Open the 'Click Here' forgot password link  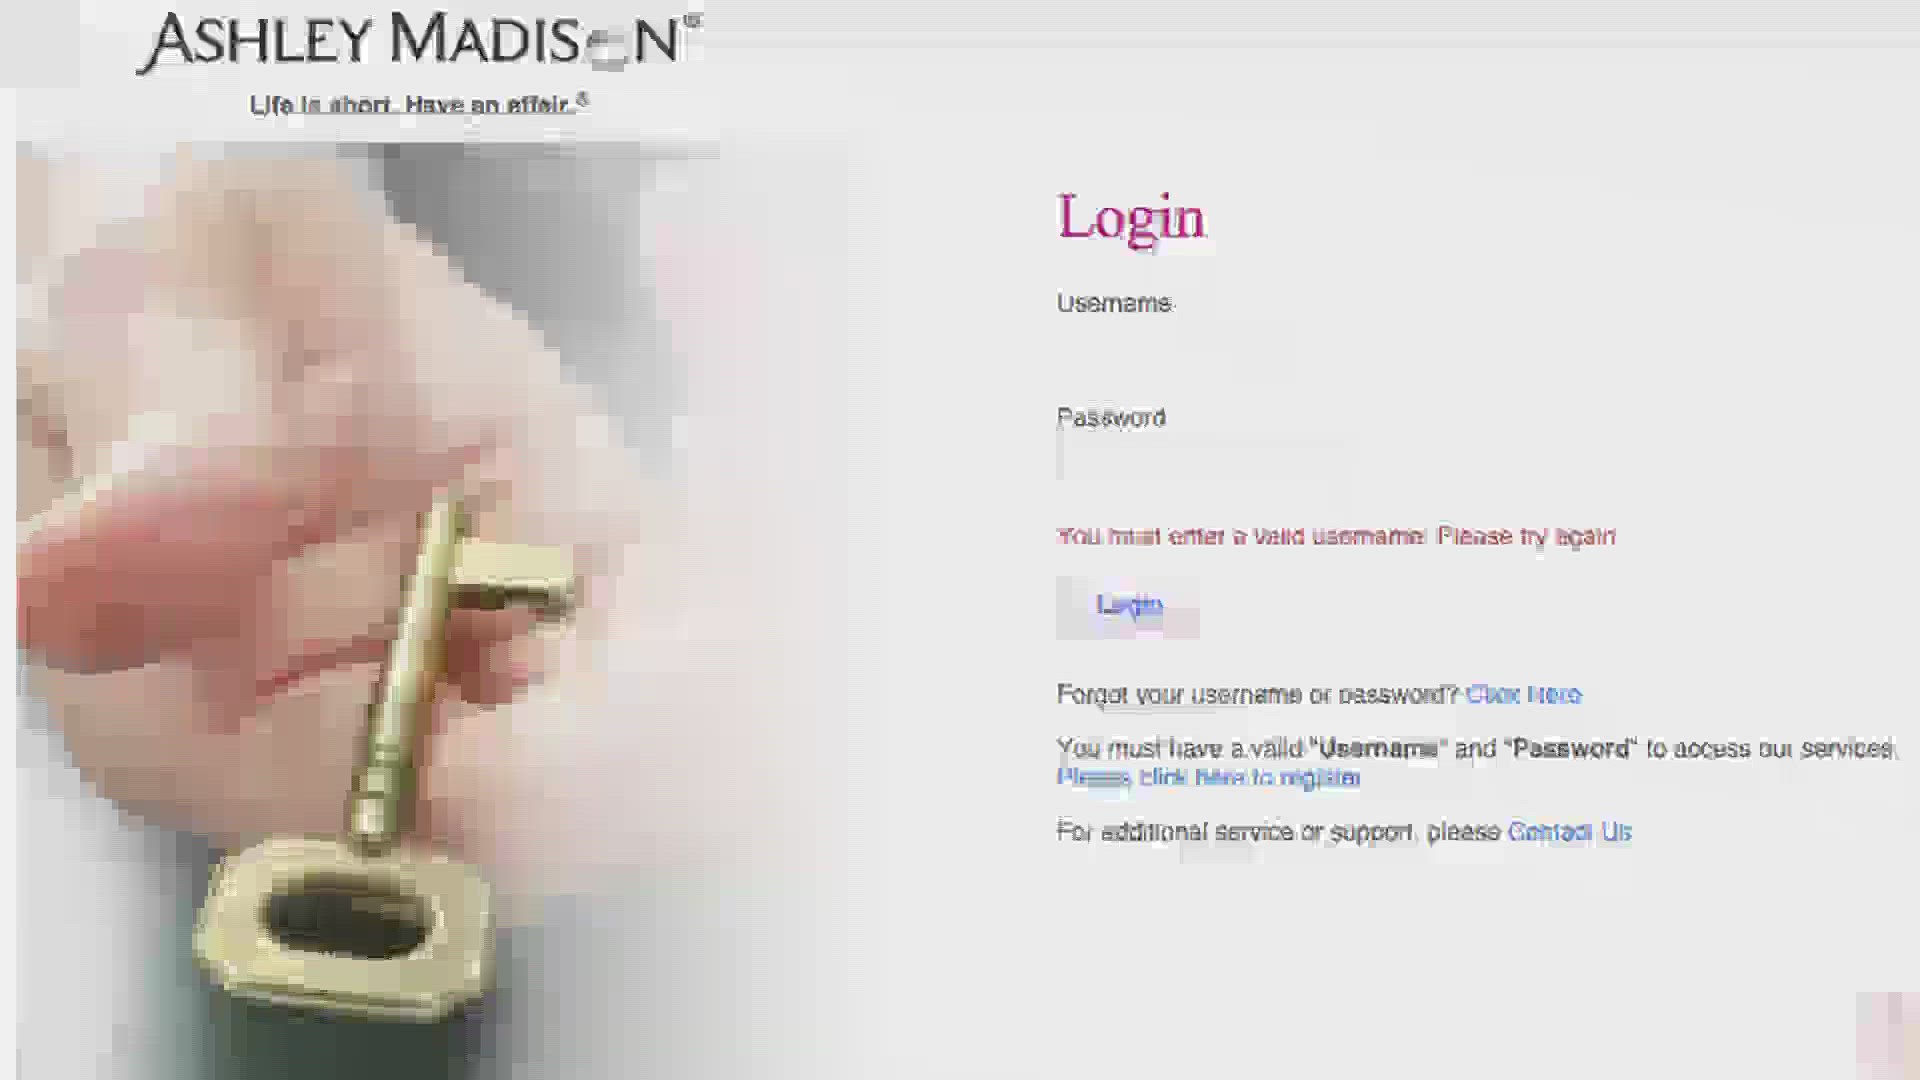[x=1523, y=694]
